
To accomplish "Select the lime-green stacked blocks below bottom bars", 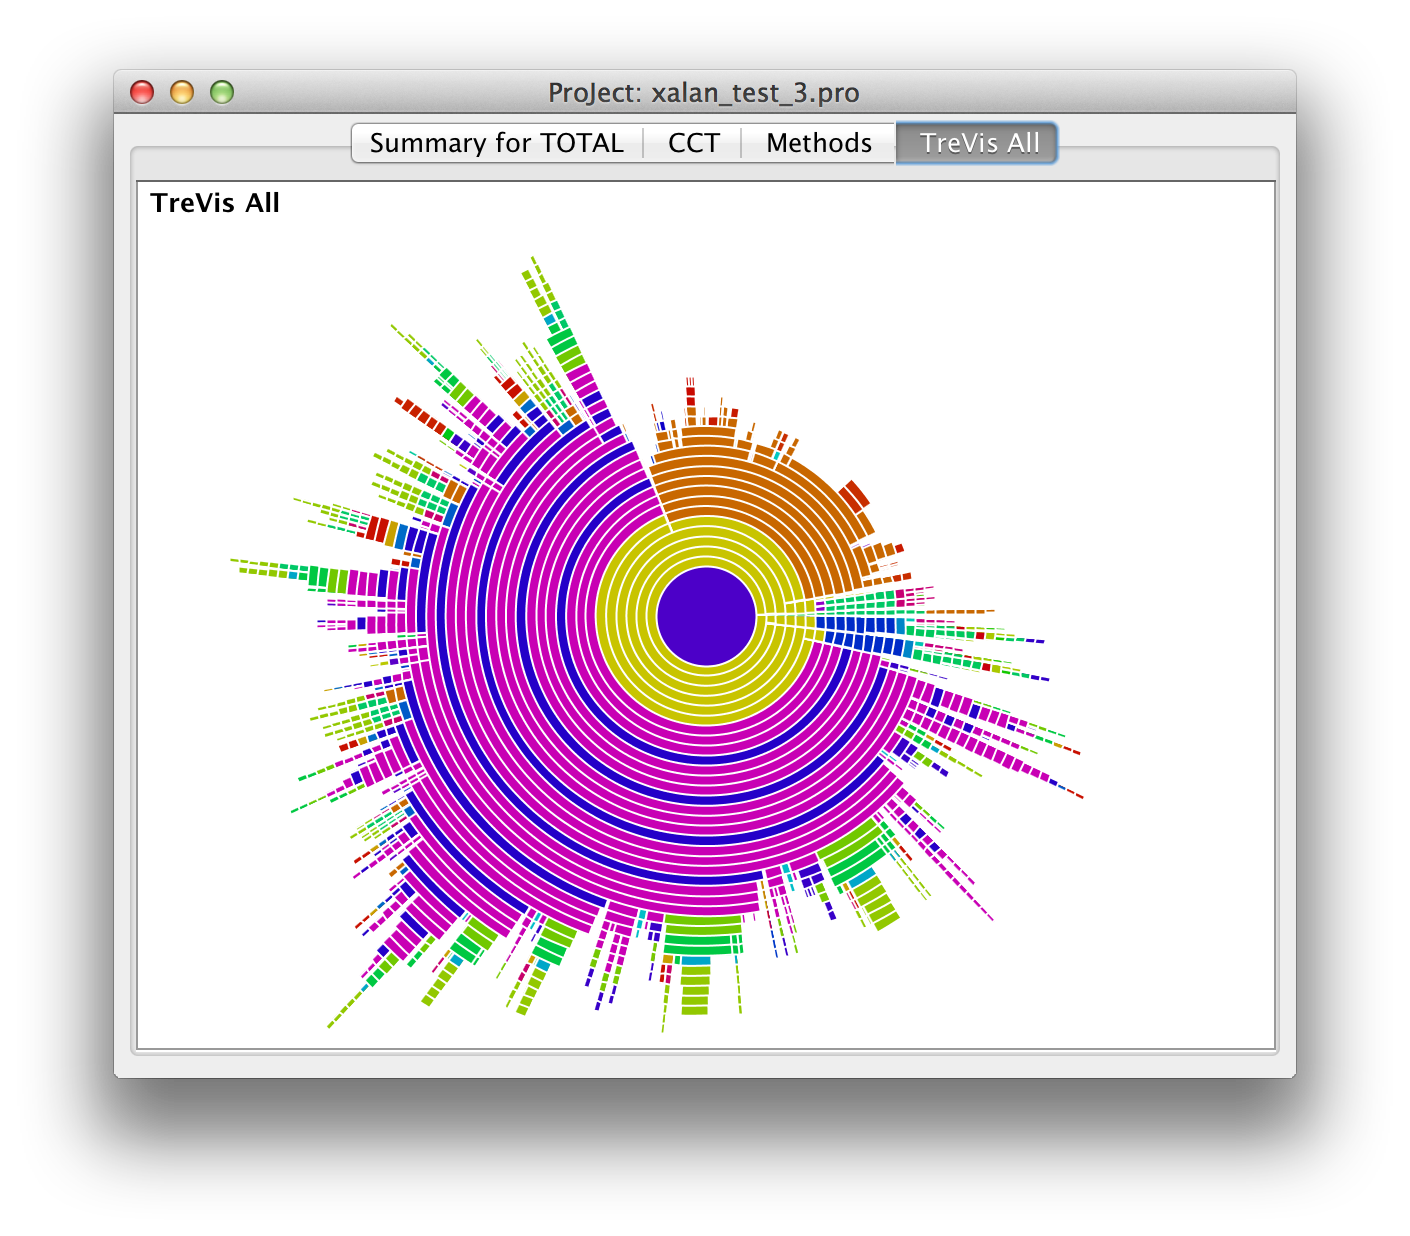I will (x=695, y=990).
